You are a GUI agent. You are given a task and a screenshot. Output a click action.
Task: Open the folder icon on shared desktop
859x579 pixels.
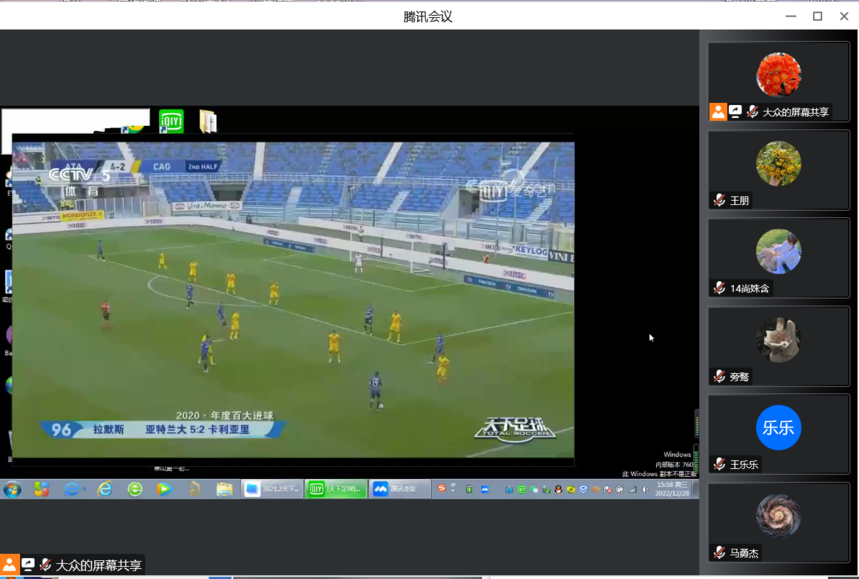tap(208, 122)
